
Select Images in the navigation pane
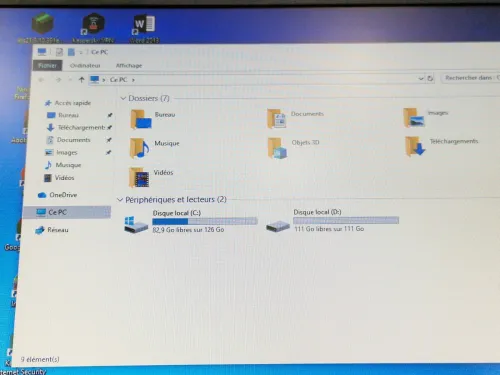61,153
